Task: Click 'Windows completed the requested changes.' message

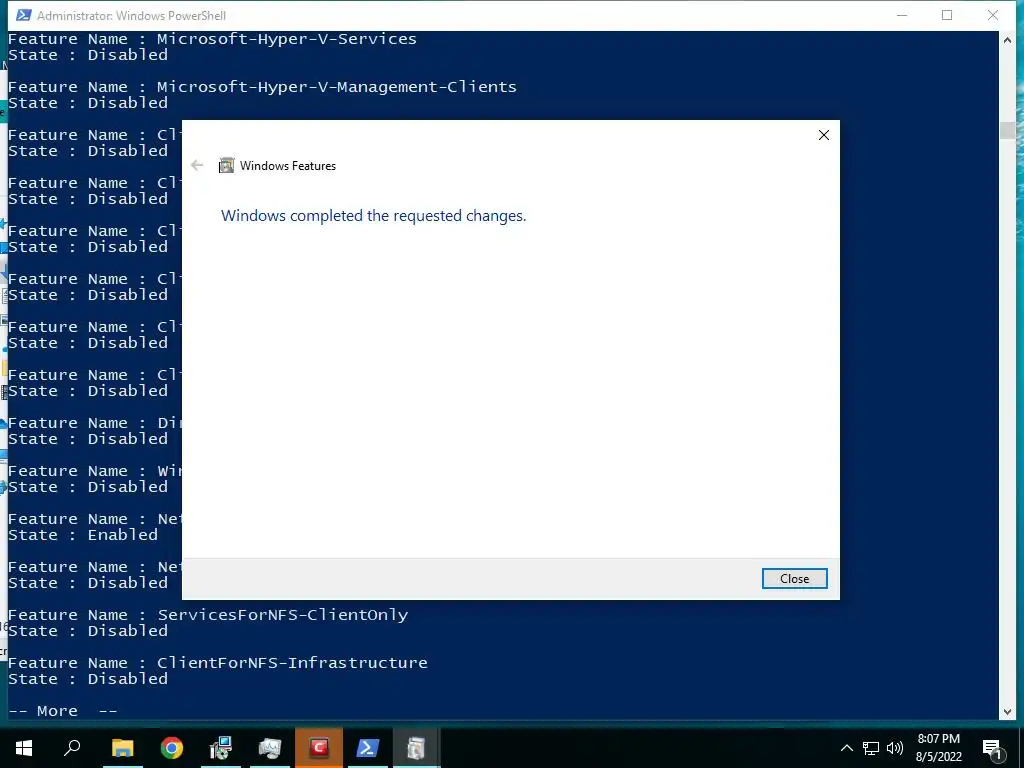Action: coord(374,216)
